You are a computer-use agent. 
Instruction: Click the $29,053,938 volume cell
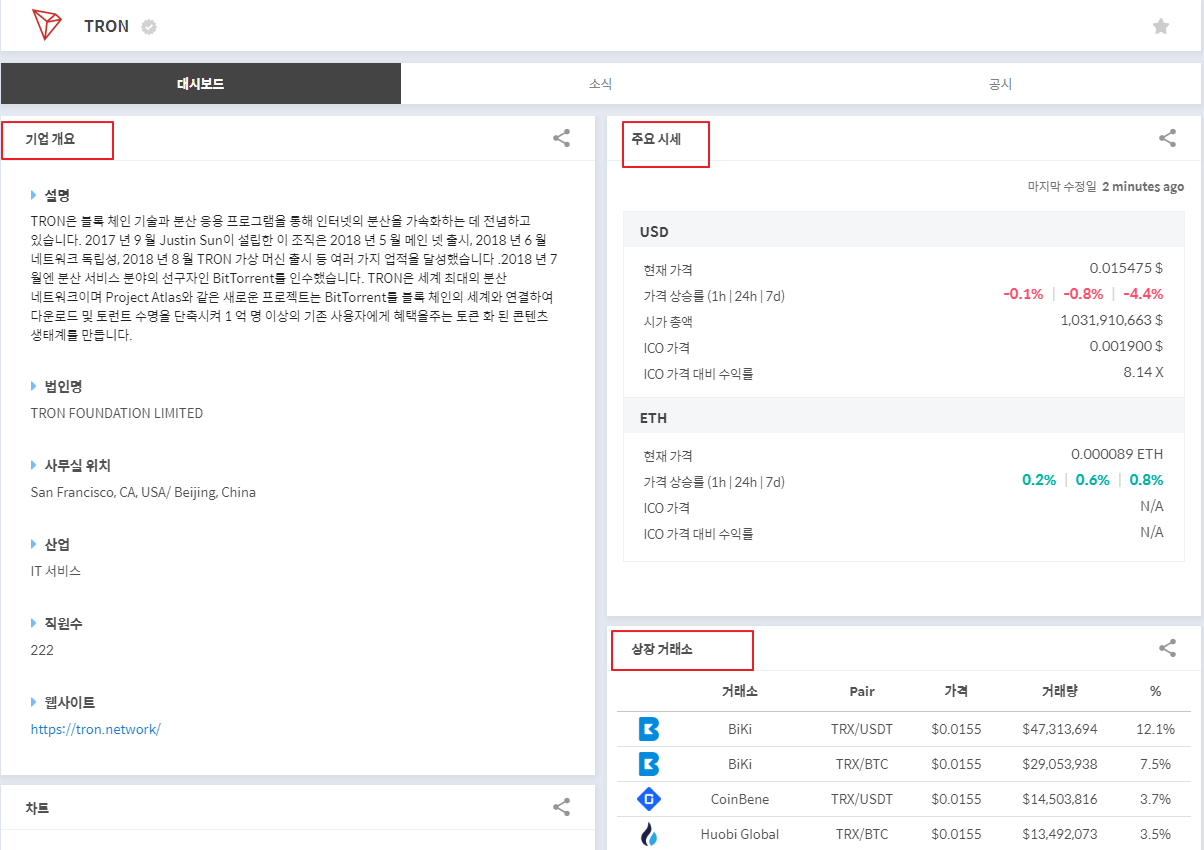coord(1060,764)
